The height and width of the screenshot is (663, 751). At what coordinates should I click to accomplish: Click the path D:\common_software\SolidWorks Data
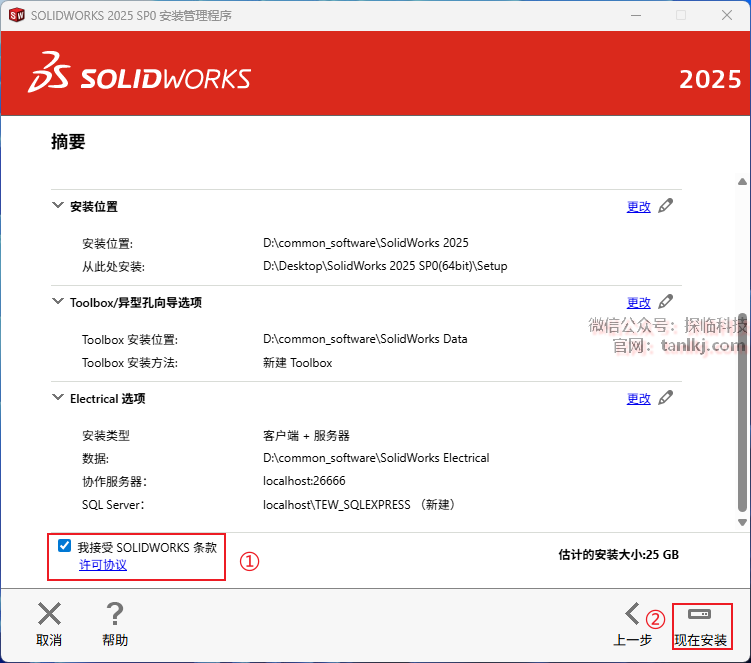tap(365, 339)
